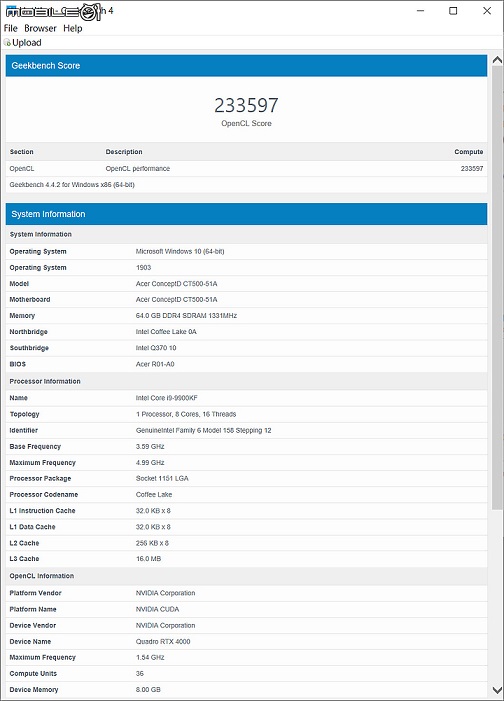Select the 233597 OpenCL score number
The width and height of the screenshot is (504, 701).
246,106
